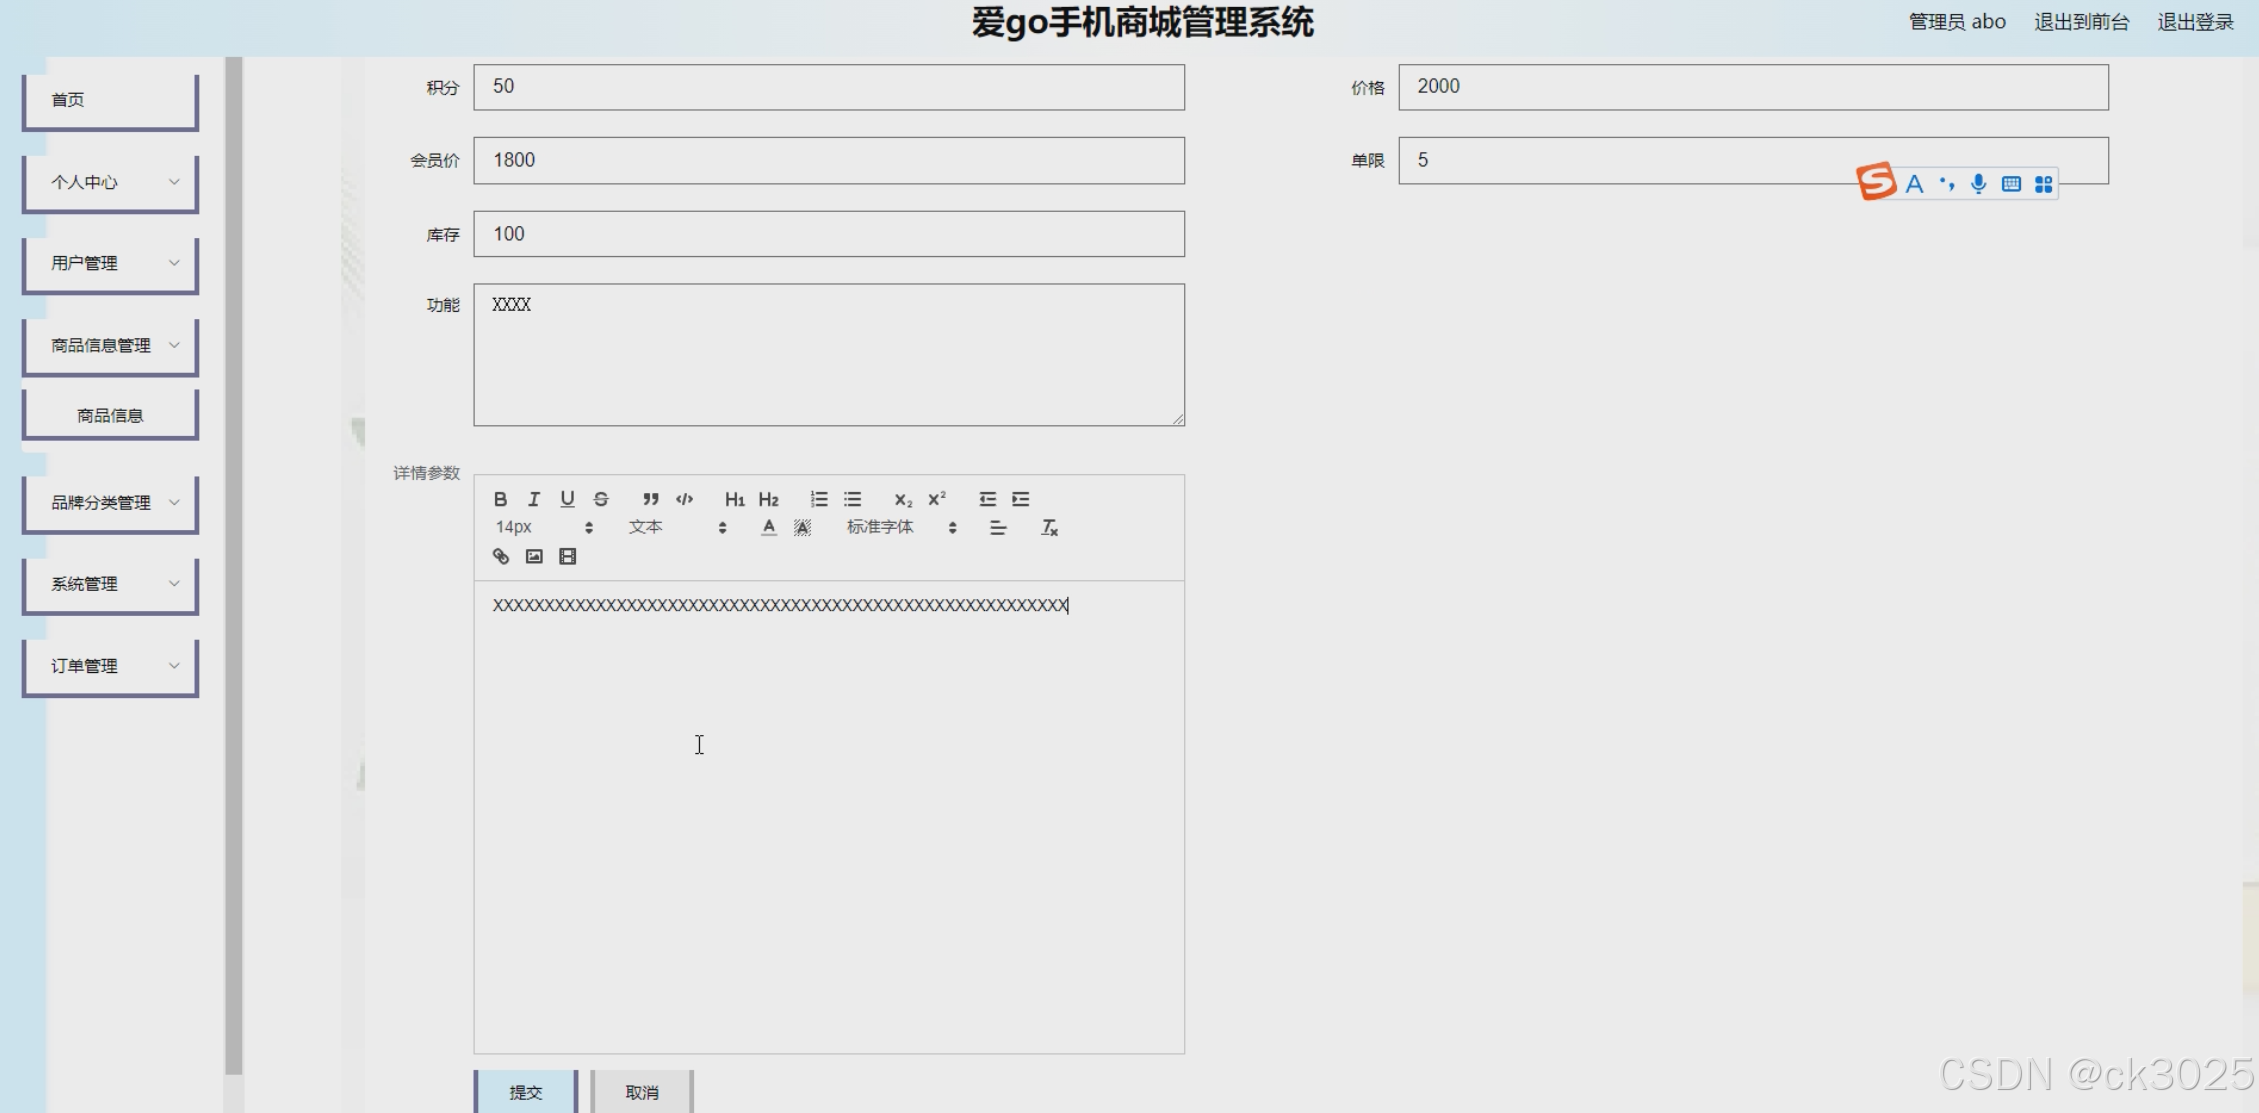
Task: Insert a code block via the editor toolbar
Action: click(x=685, y=499)
